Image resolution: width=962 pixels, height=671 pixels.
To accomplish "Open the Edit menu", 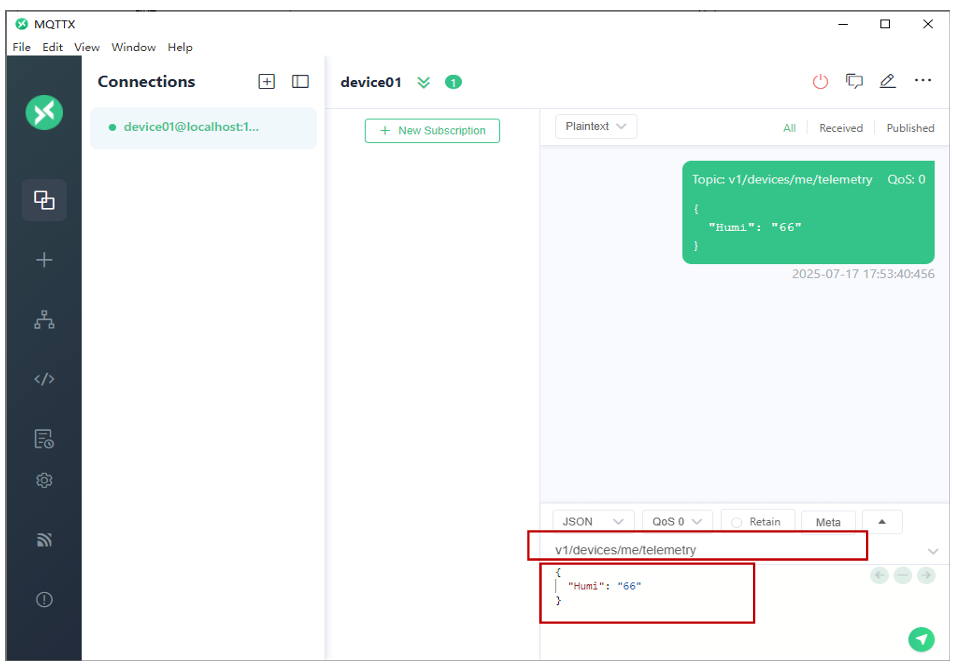I will click(x=52, y=47).
